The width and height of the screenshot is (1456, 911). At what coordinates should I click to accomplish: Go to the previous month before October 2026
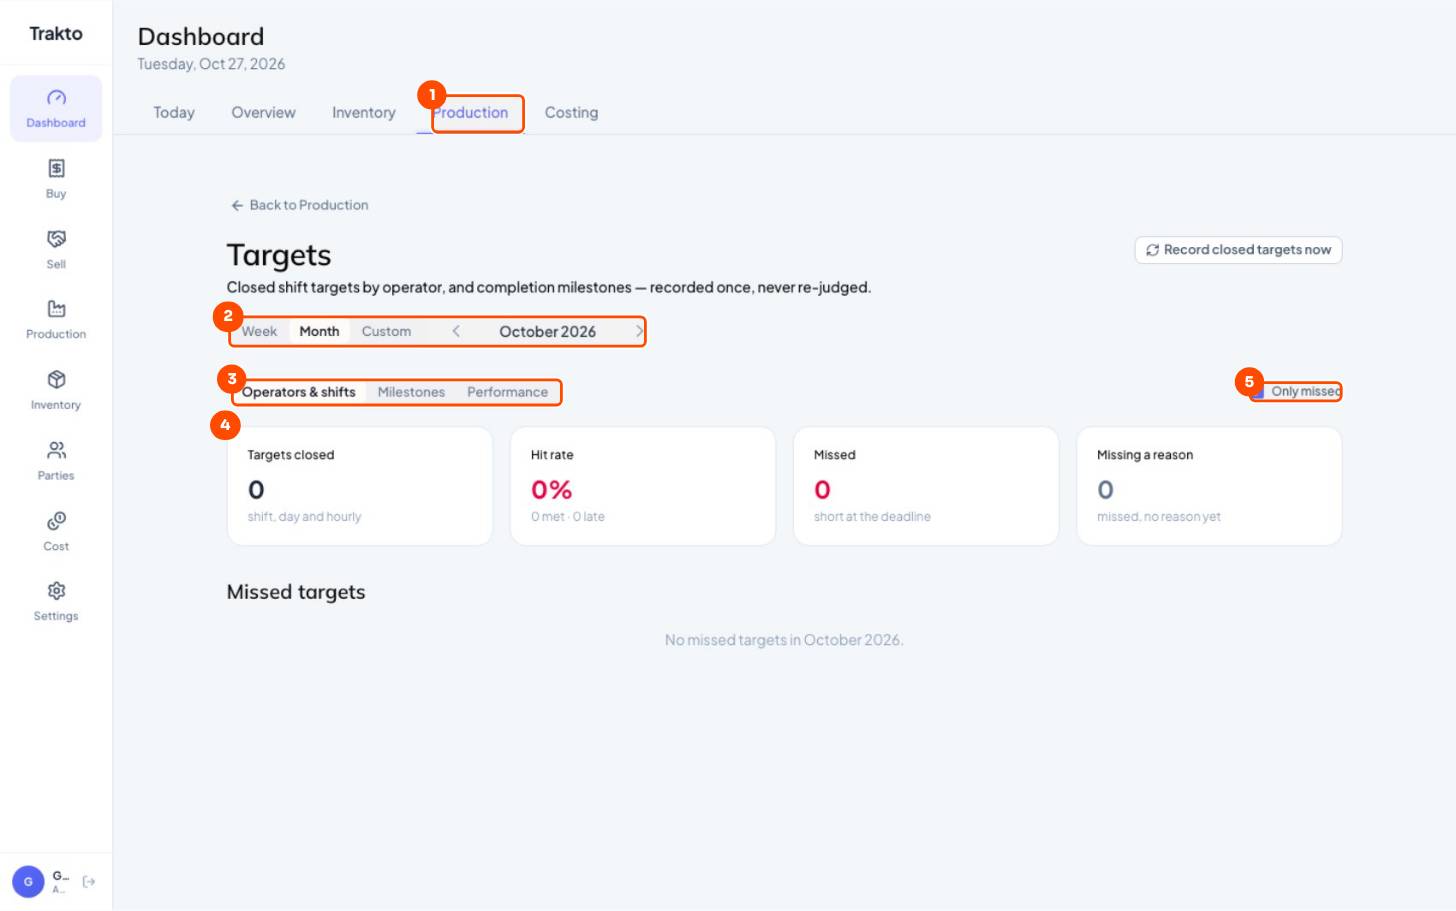pyautogui.click(x=456, y=332)
